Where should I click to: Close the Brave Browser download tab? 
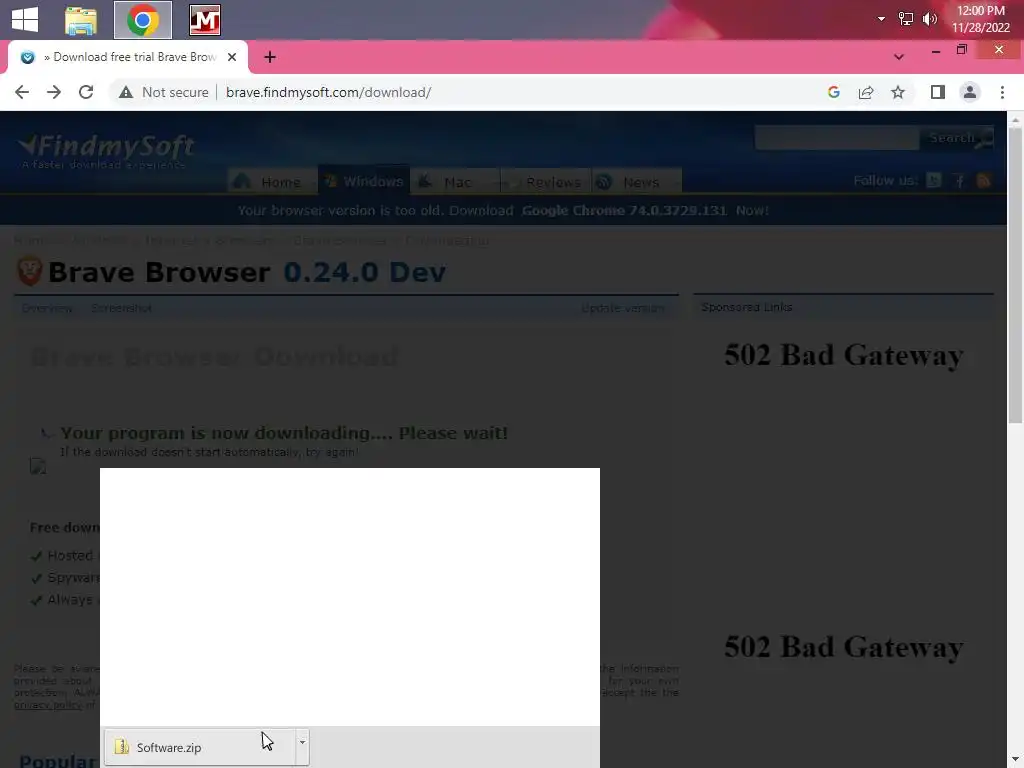232,57
